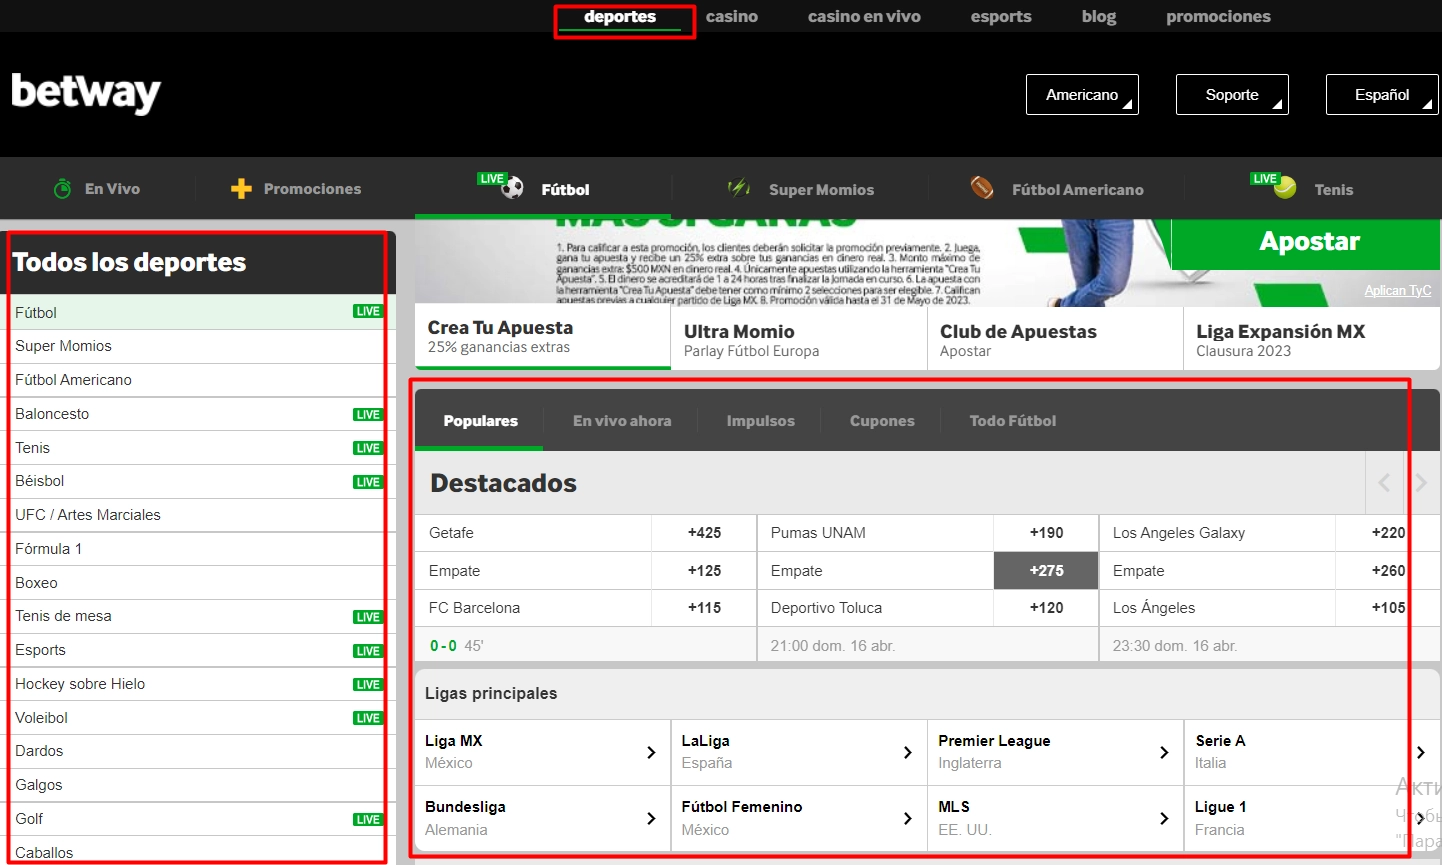This screenshot has width=1442, height=865.
Task: Select the highlighted +275 Empate odds
Action: [1046, 571]
